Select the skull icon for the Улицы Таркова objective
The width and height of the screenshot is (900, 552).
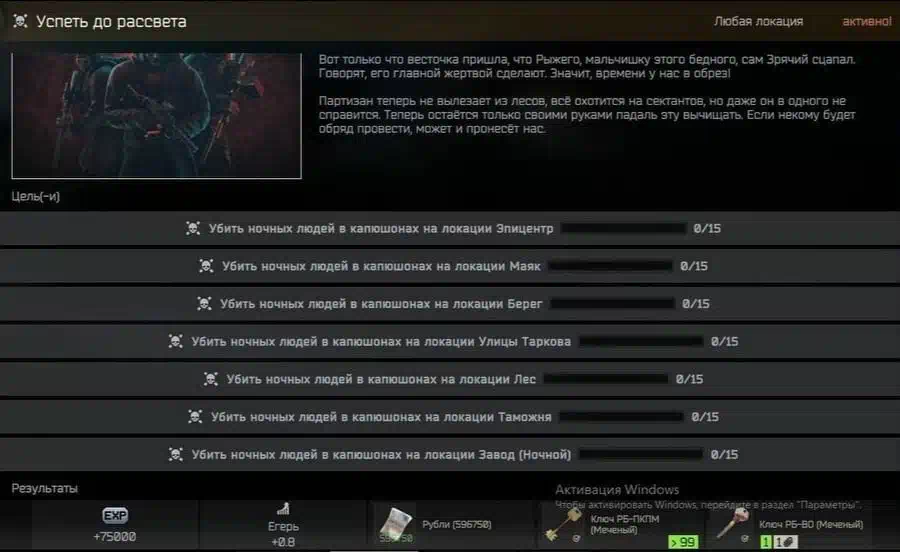coord(176,341)
